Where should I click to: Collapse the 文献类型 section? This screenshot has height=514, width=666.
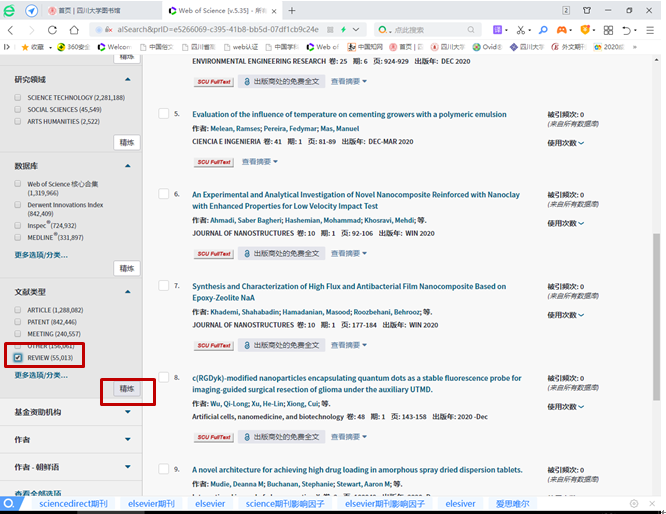(x=127, y=292)
